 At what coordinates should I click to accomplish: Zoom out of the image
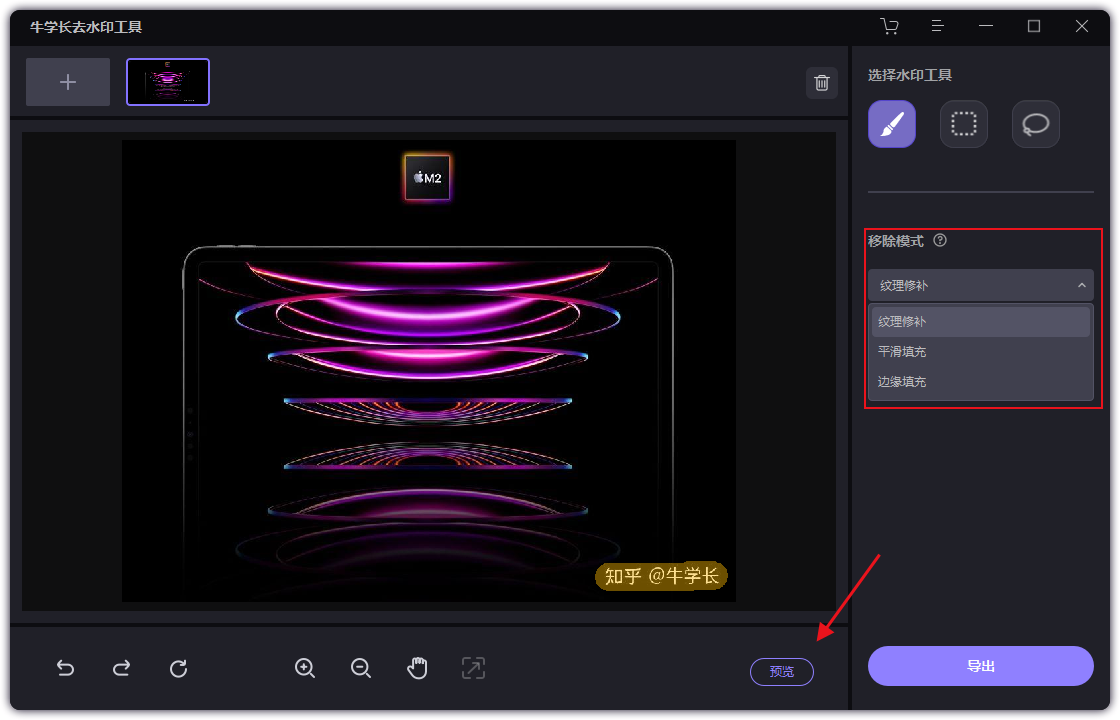tap(361, 668)
